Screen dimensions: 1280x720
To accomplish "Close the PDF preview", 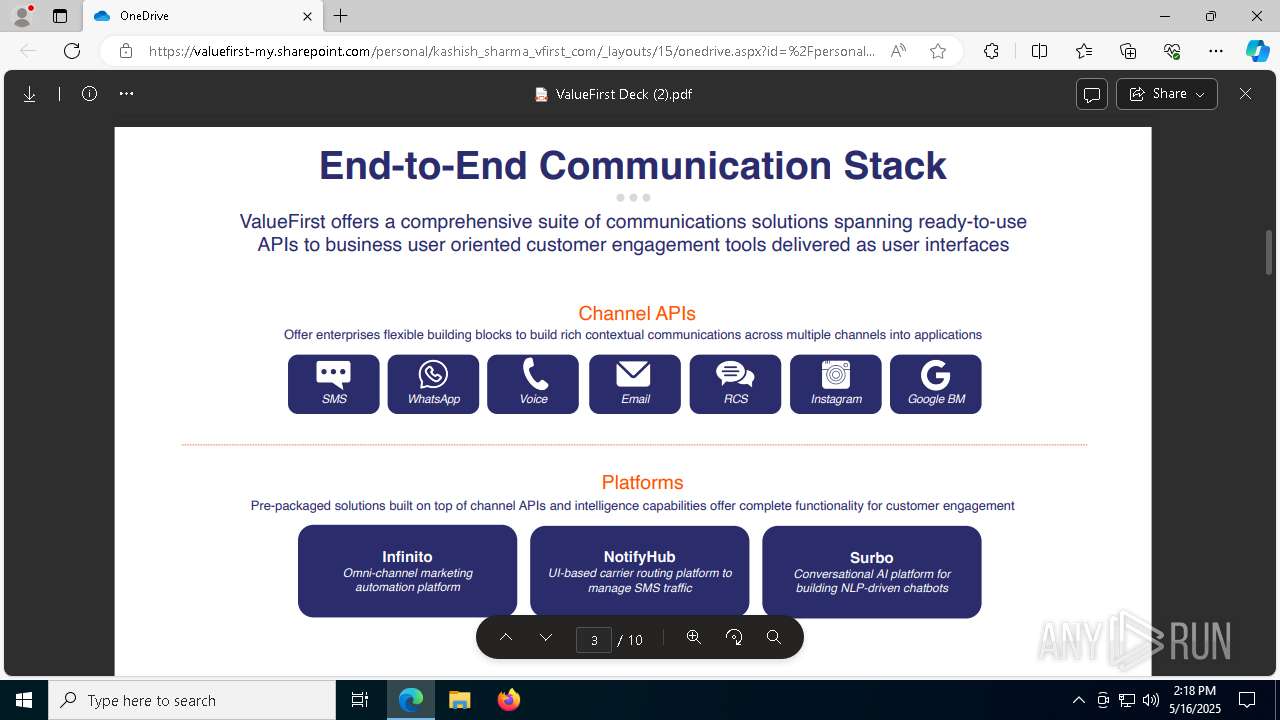I will pyautogui.click(x=1245, y=94).
